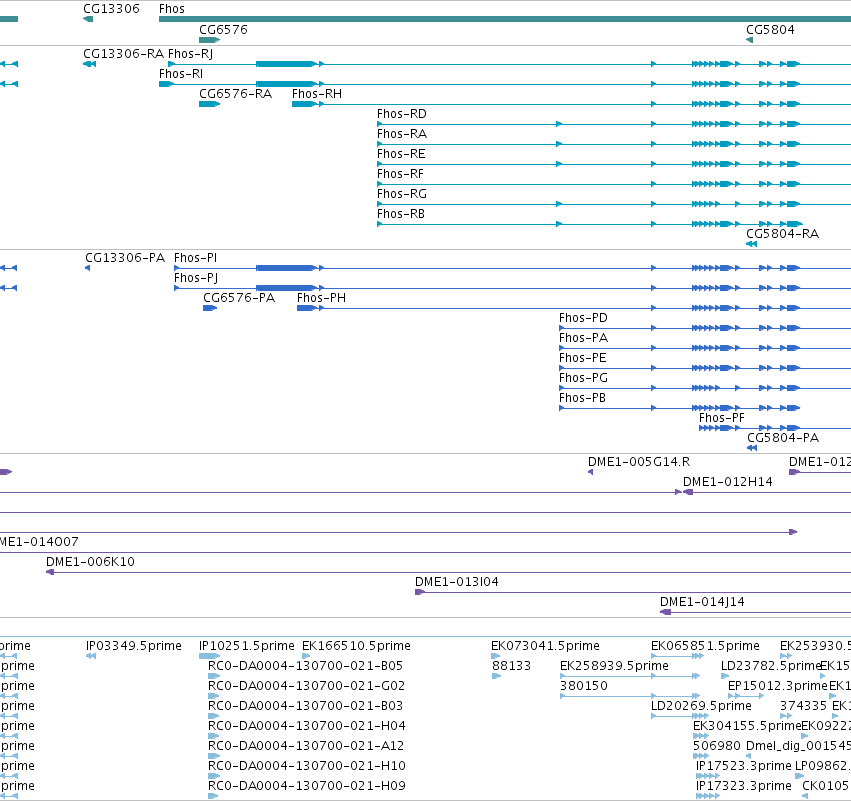Select the CG5804-RA transcript label
This screenshot has width=851, height=801.
click(x=783, y=233)
